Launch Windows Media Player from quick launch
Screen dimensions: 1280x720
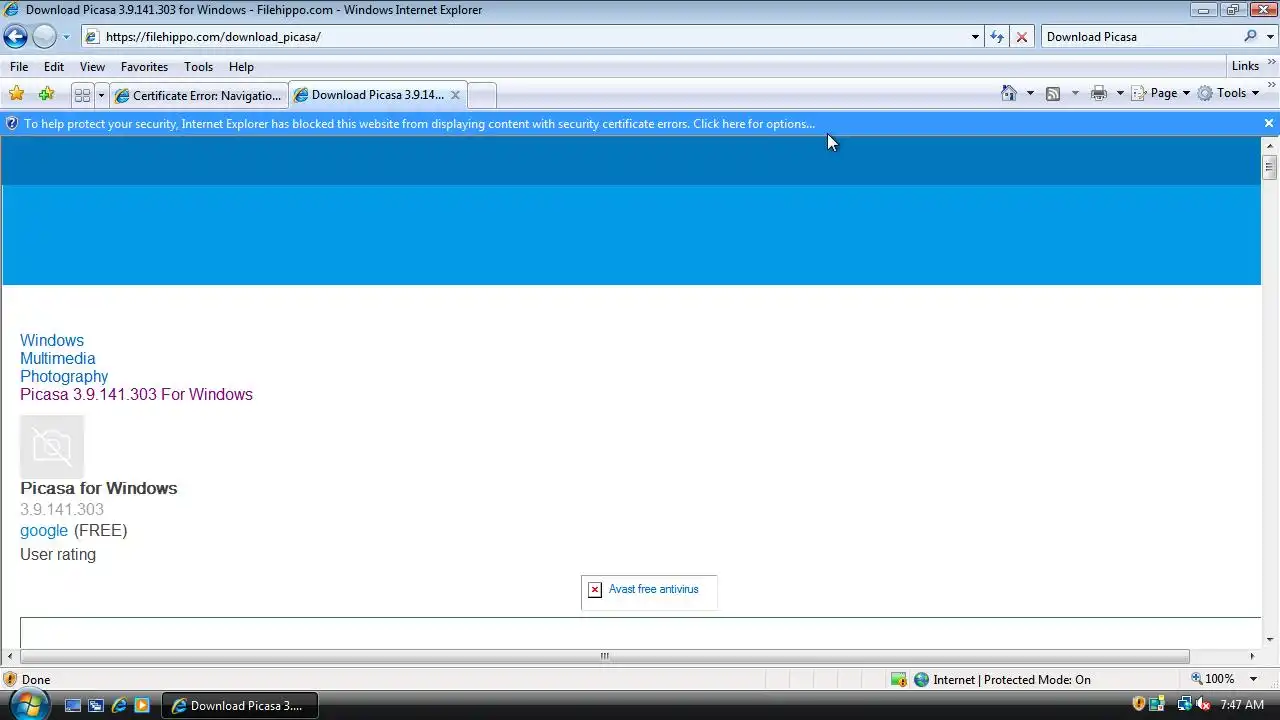coord(142,705)
